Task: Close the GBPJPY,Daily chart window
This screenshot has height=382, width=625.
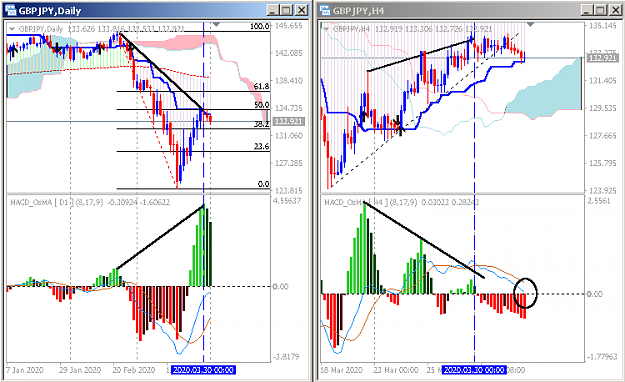Action: [301, 10]
